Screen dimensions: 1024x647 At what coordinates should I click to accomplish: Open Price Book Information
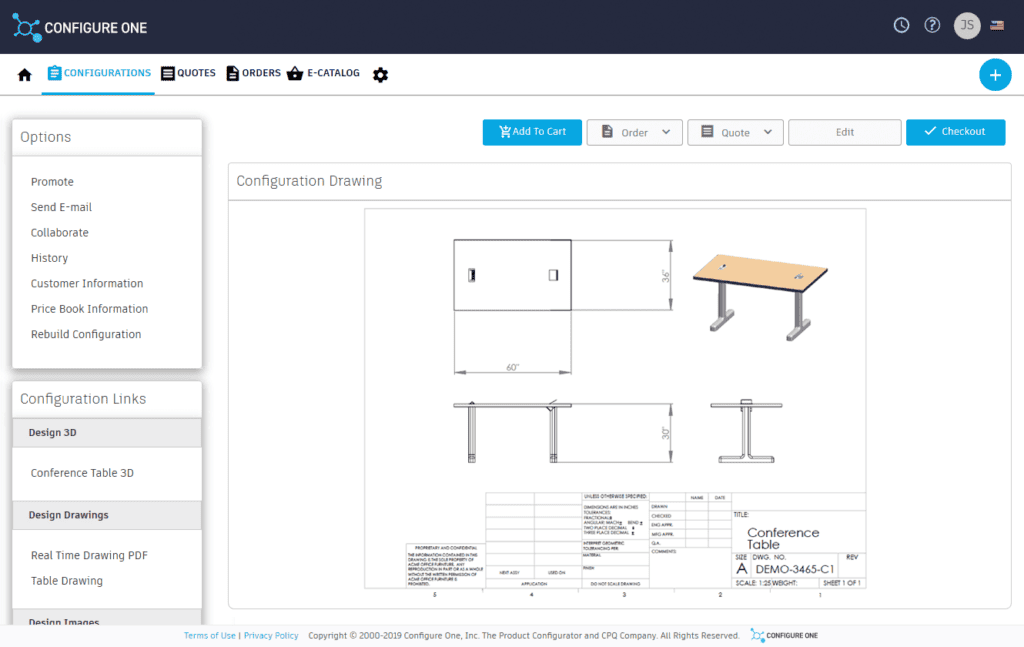(x=89, y=309)
